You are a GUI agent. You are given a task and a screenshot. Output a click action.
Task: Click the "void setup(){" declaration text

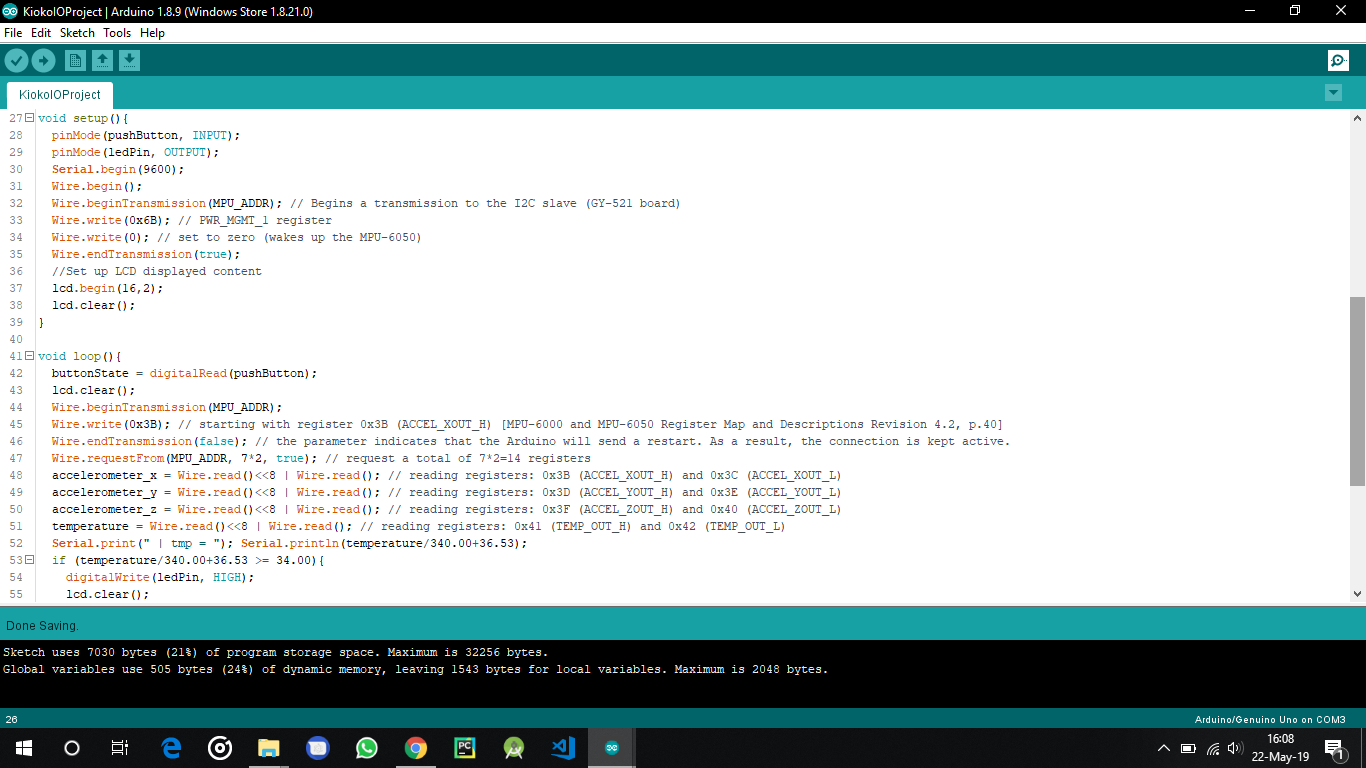[x=83, y=118]
